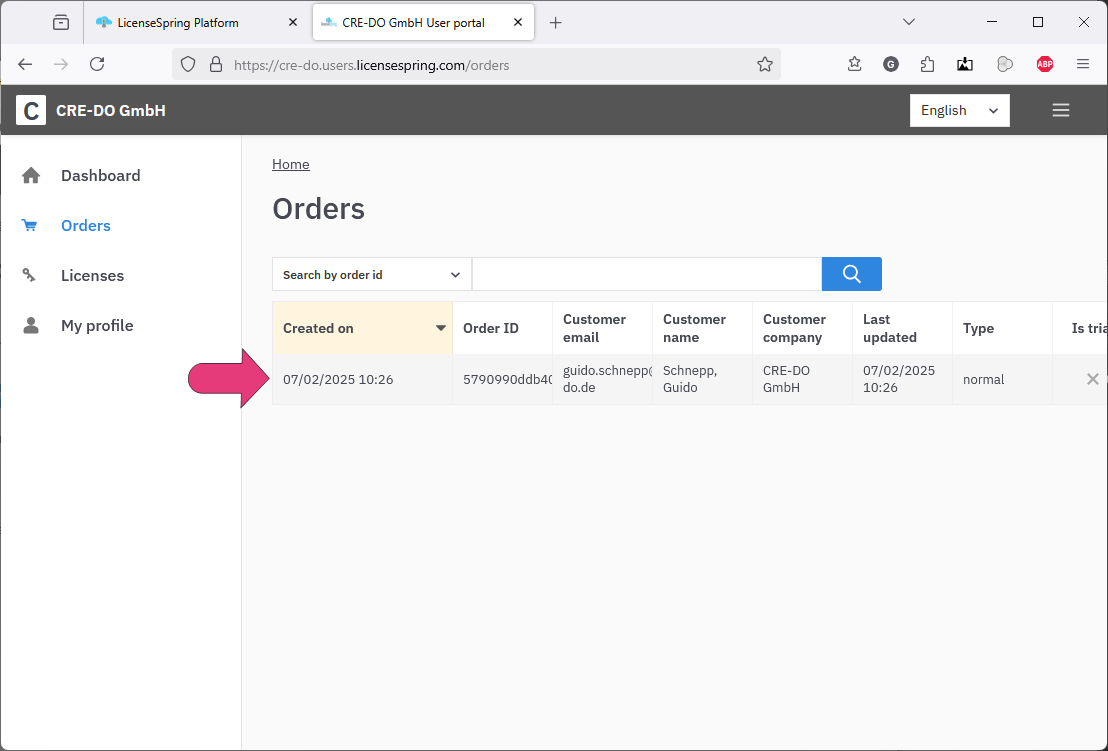
Task: Click the CRE-DO GmbH logo icon
Action: tap(31, 110)
